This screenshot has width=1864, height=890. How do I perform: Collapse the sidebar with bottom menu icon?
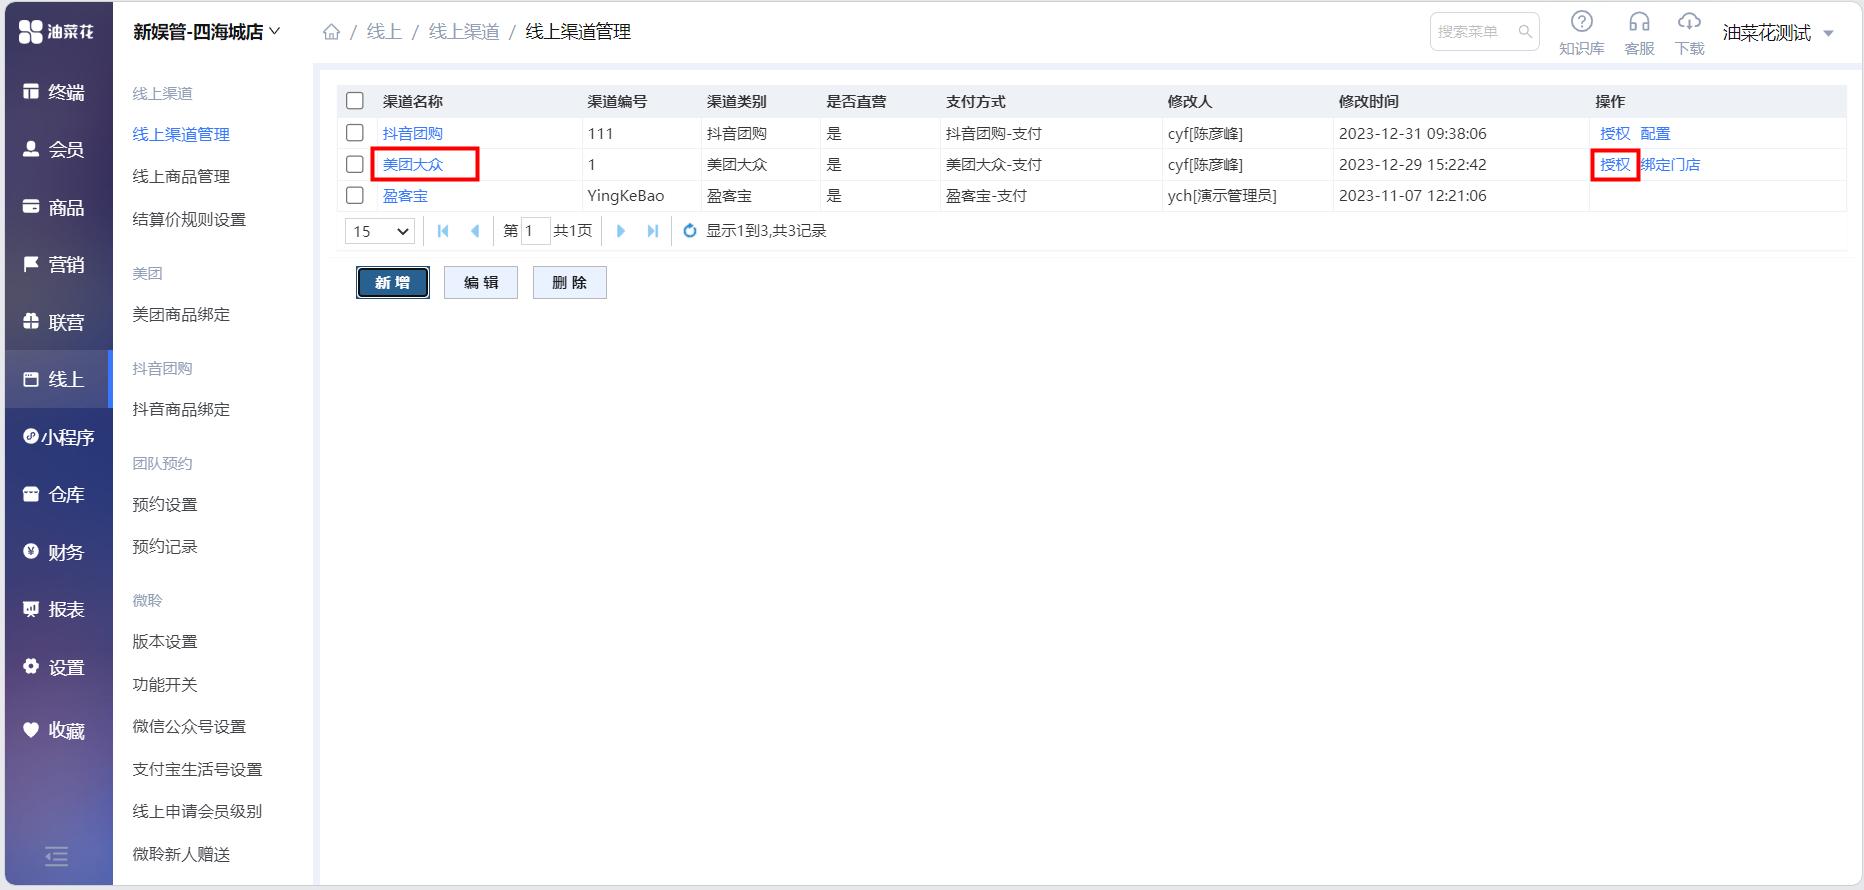coord(57,856)
